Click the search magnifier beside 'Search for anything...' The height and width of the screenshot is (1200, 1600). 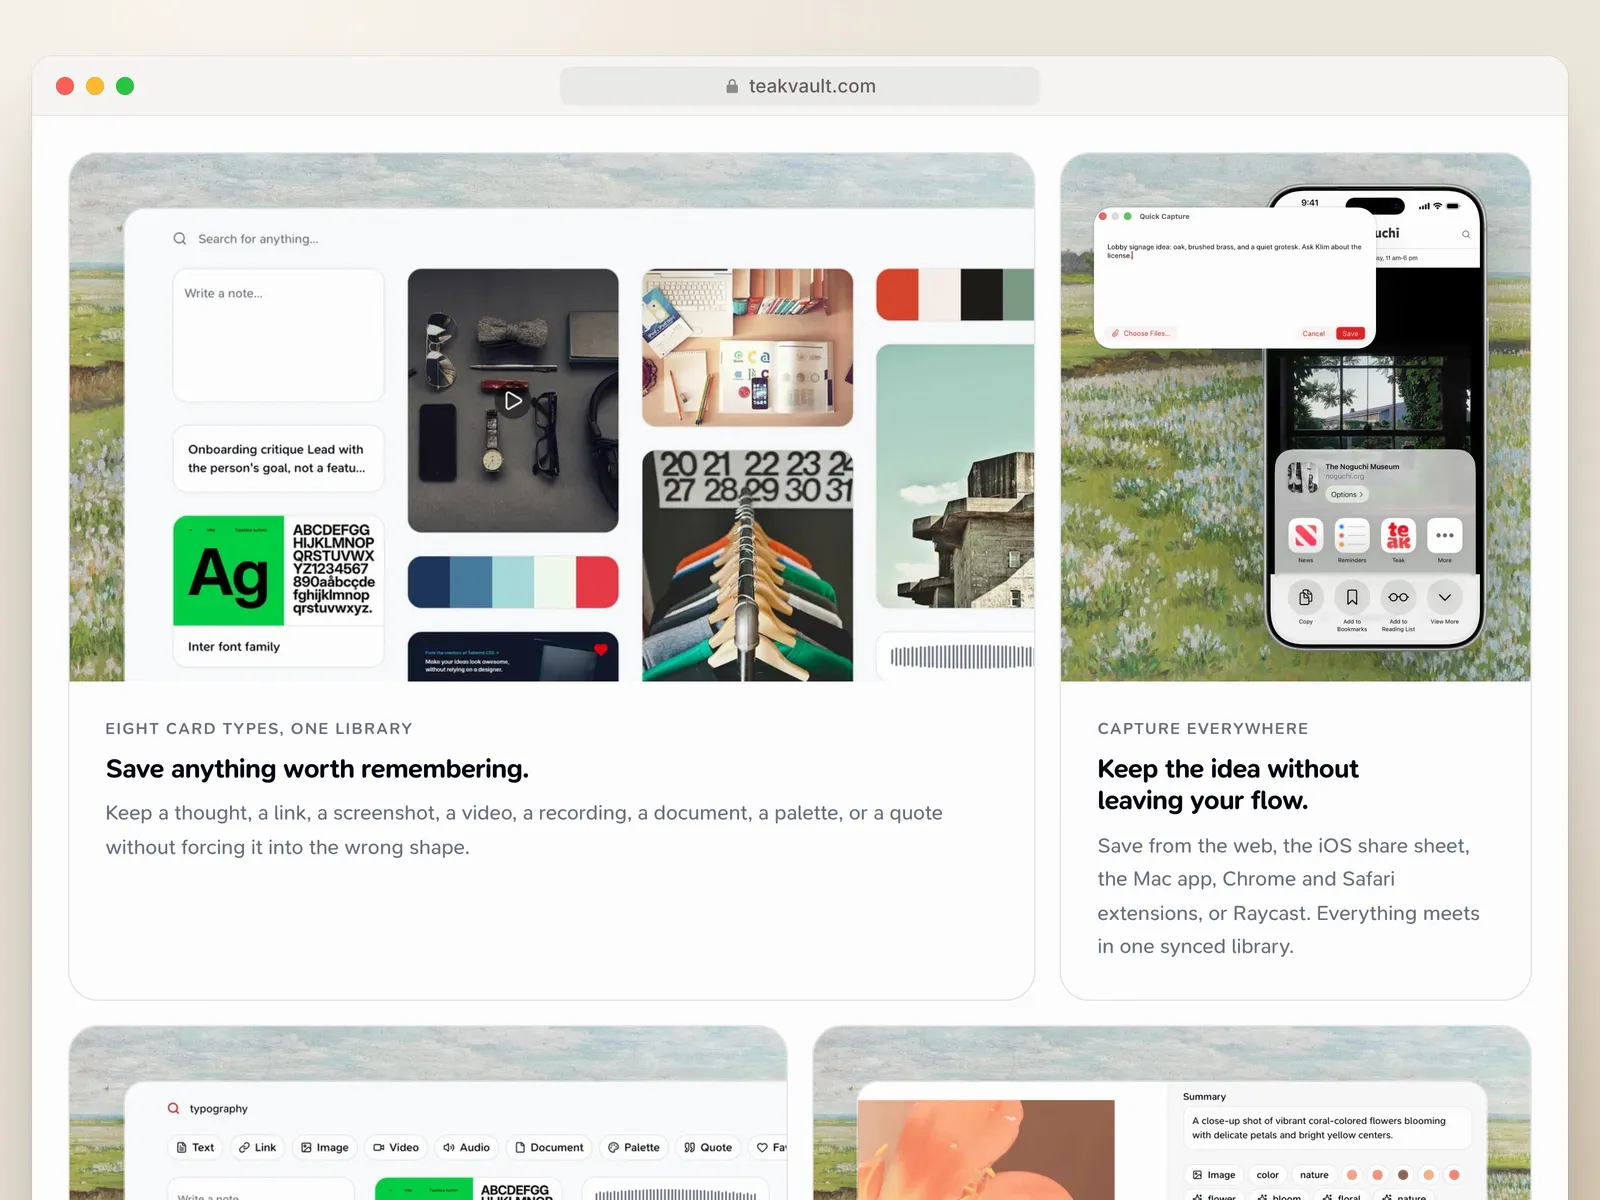click(180, 239)
